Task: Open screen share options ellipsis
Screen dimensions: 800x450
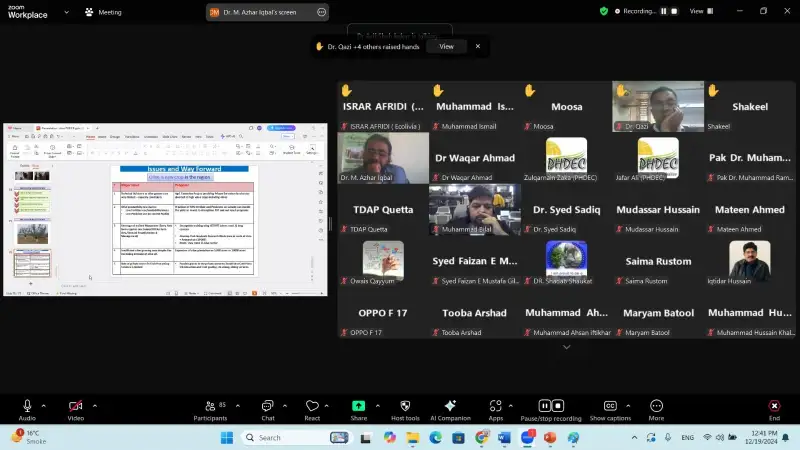Action: (x=321, y=12)
